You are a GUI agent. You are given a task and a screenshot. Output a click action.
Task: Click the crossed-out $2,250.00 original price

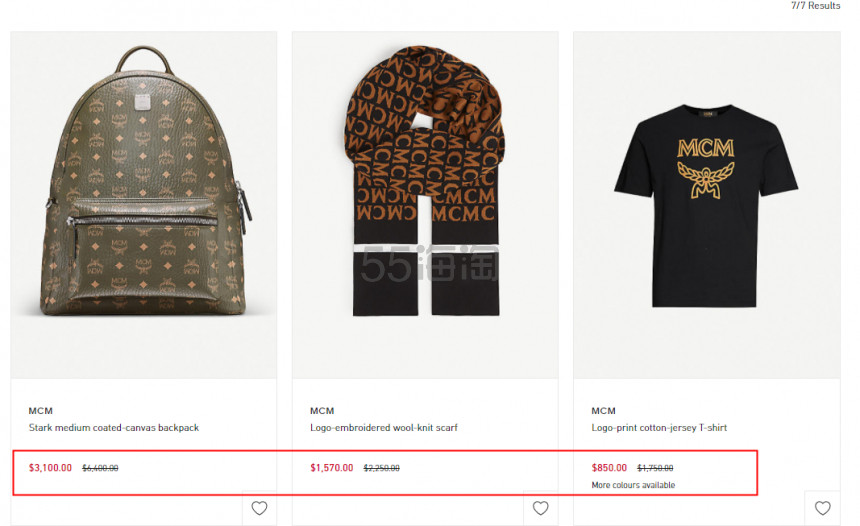(381, 468)
